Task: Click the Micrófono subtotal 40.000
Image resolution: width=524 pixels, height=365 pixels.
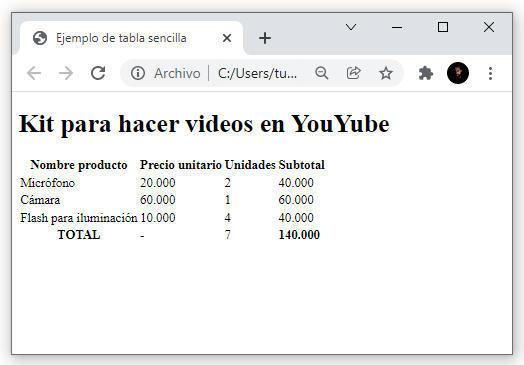Action: 296,183
